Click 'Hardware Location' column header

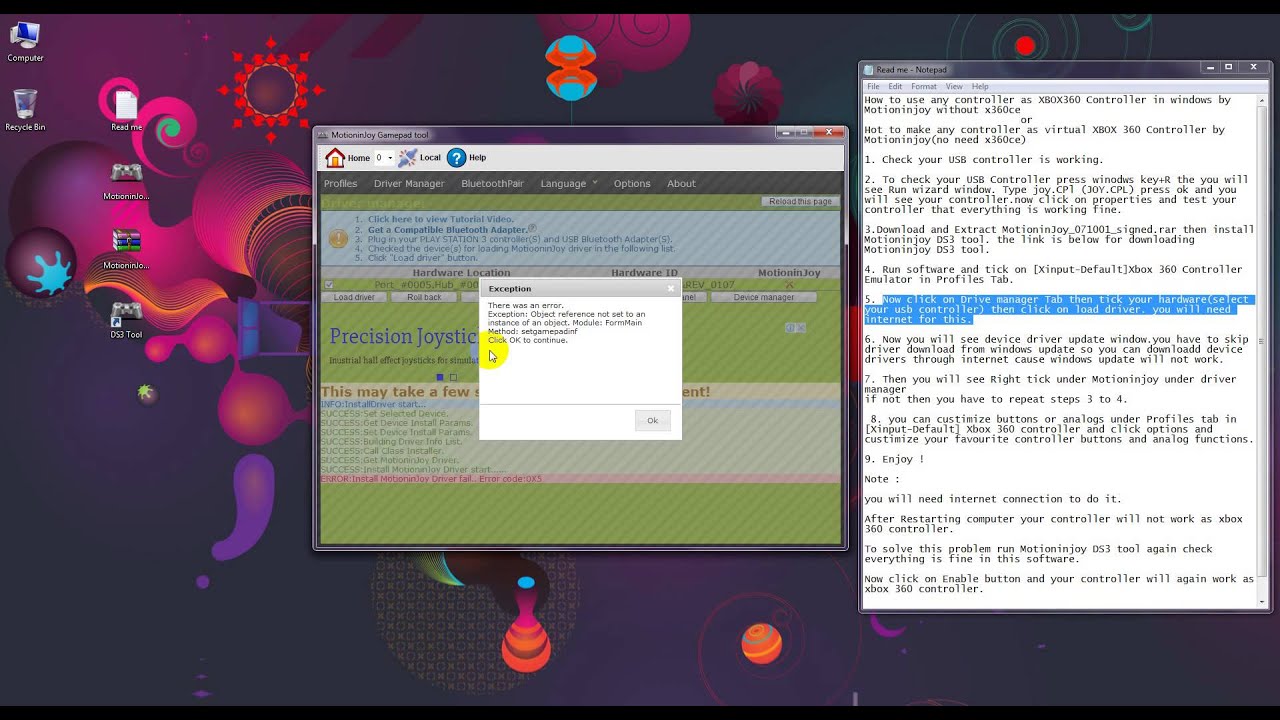click(x=461, y=272)
